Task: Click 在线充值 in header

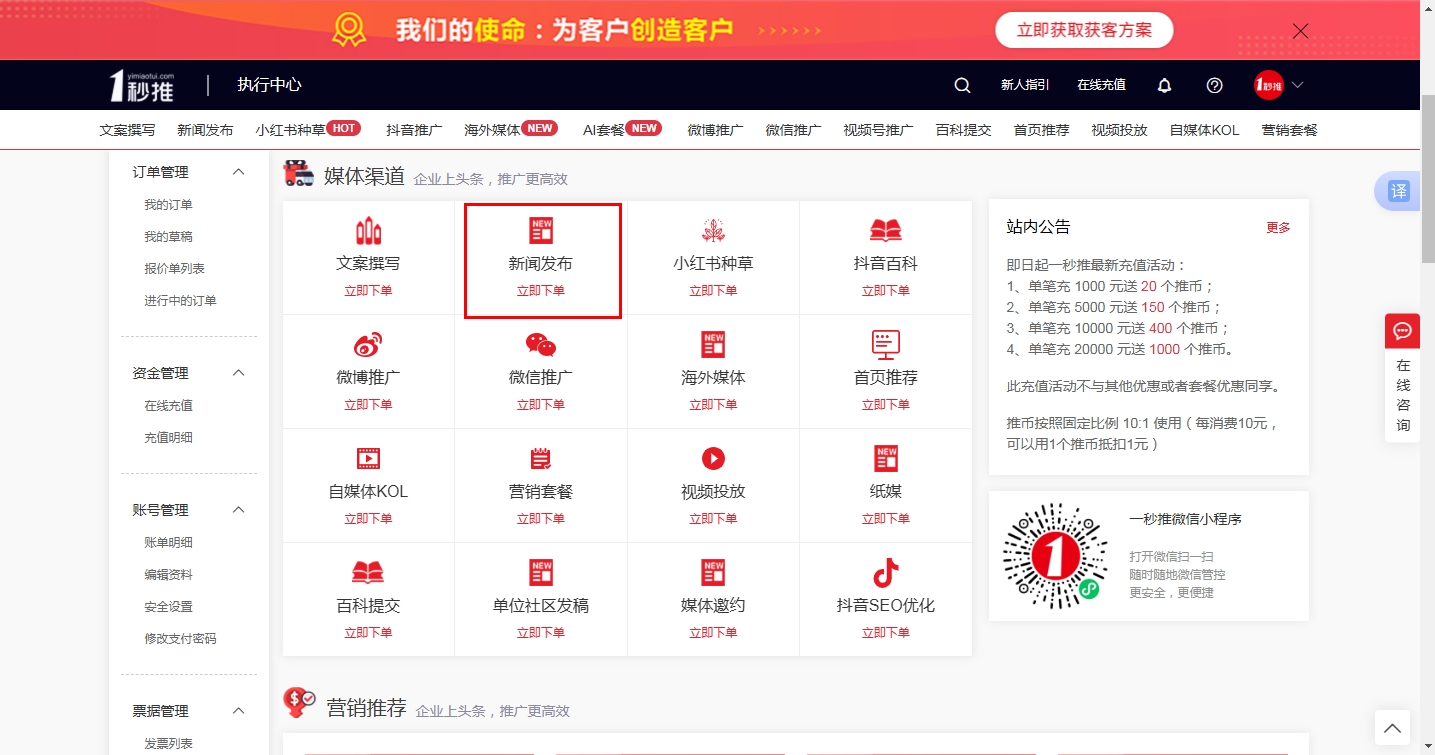Action: (x=1101, y=86)
